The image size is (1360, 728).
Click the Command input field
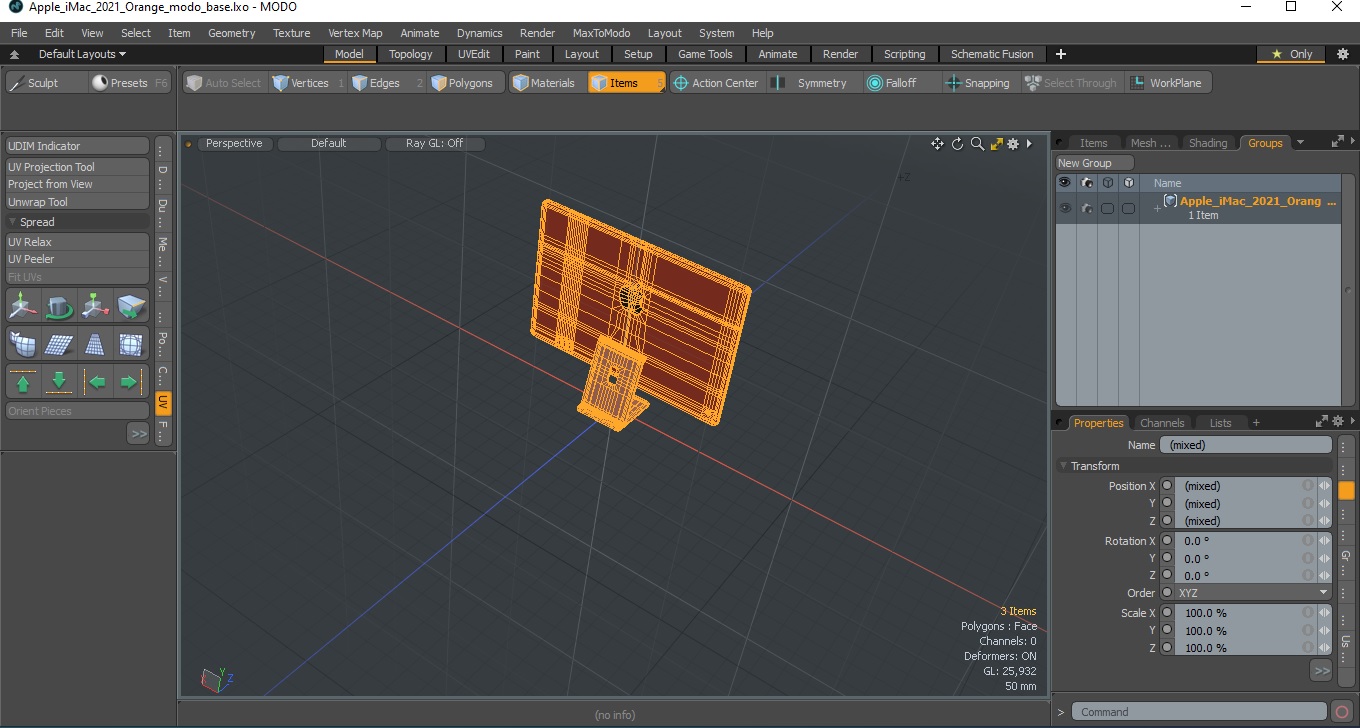point(1201,712)
